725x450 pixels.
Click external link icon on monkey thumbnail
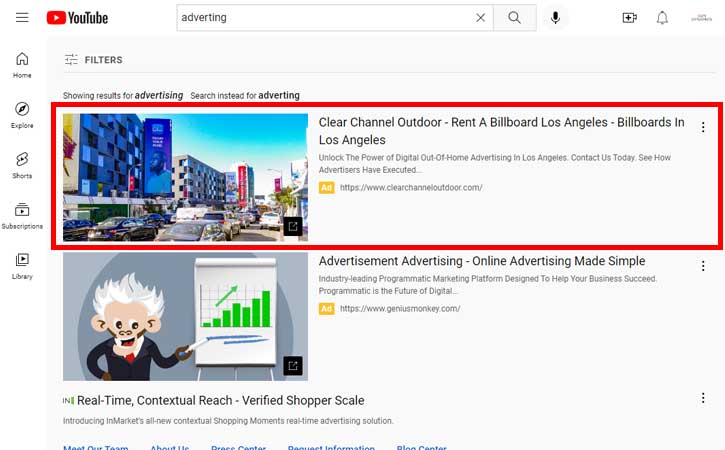pos(293,366)
